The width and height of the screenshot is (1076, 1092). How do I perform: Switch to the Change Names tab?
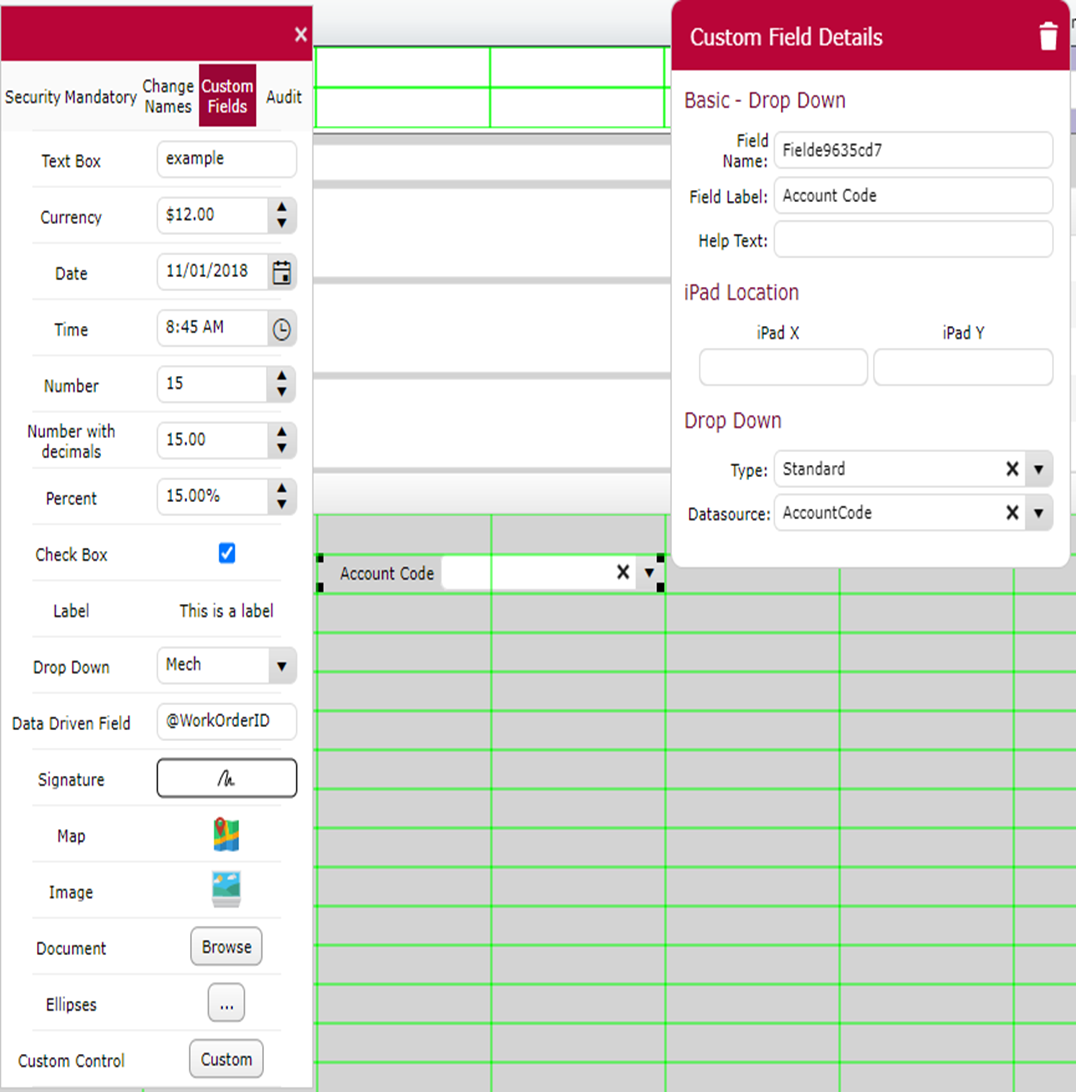click(x=168, y=96)
